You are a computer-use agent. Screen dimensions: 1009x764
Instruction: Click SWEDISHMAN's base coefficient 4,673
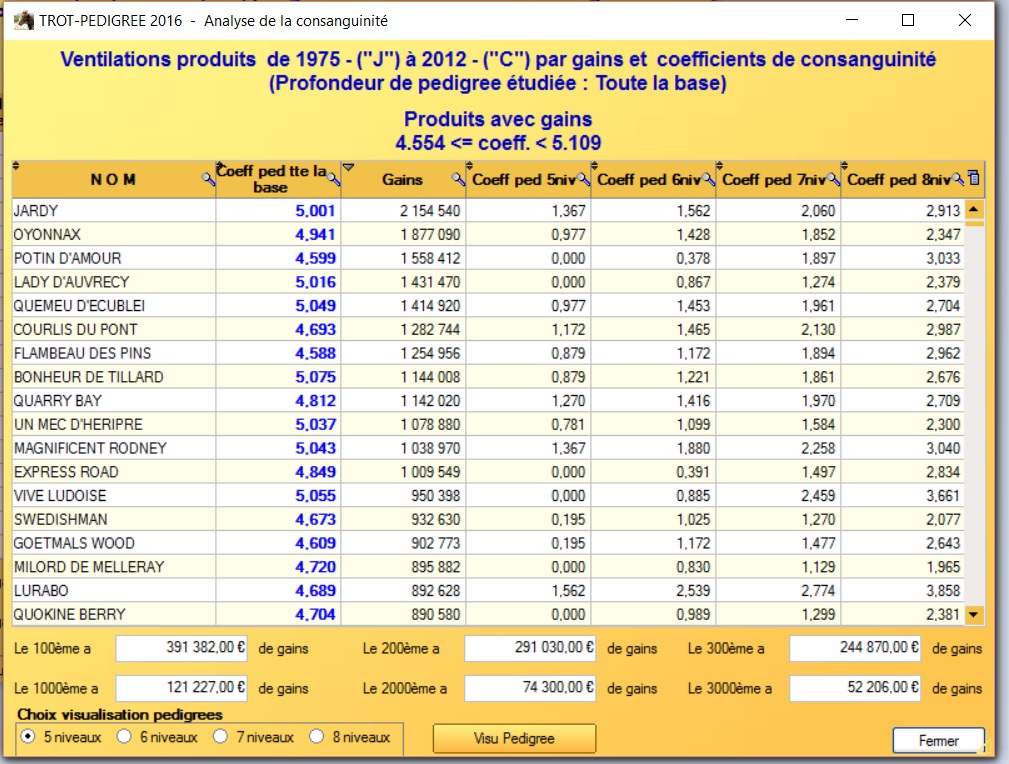point(315,519)
